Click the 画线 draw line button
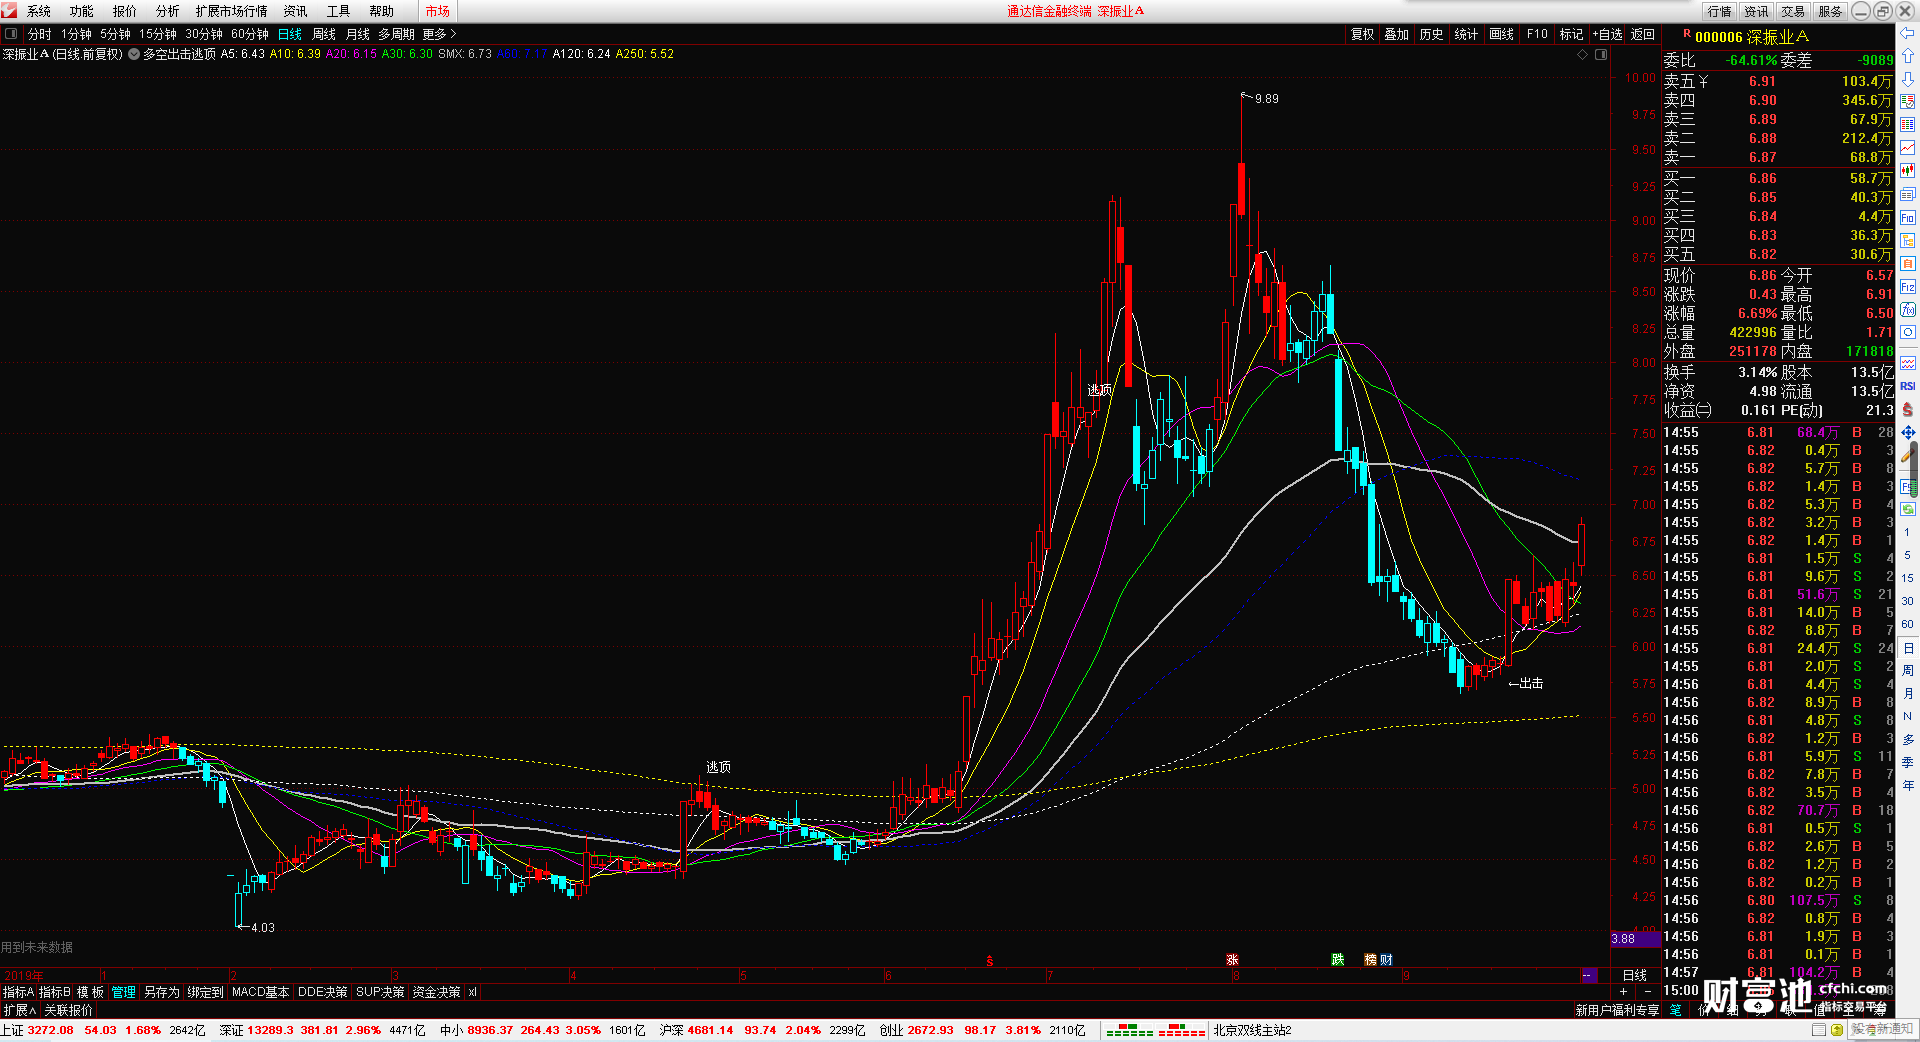Image resolution: width=1920 pixels, height=1042 pixels. coord(1502,34)
